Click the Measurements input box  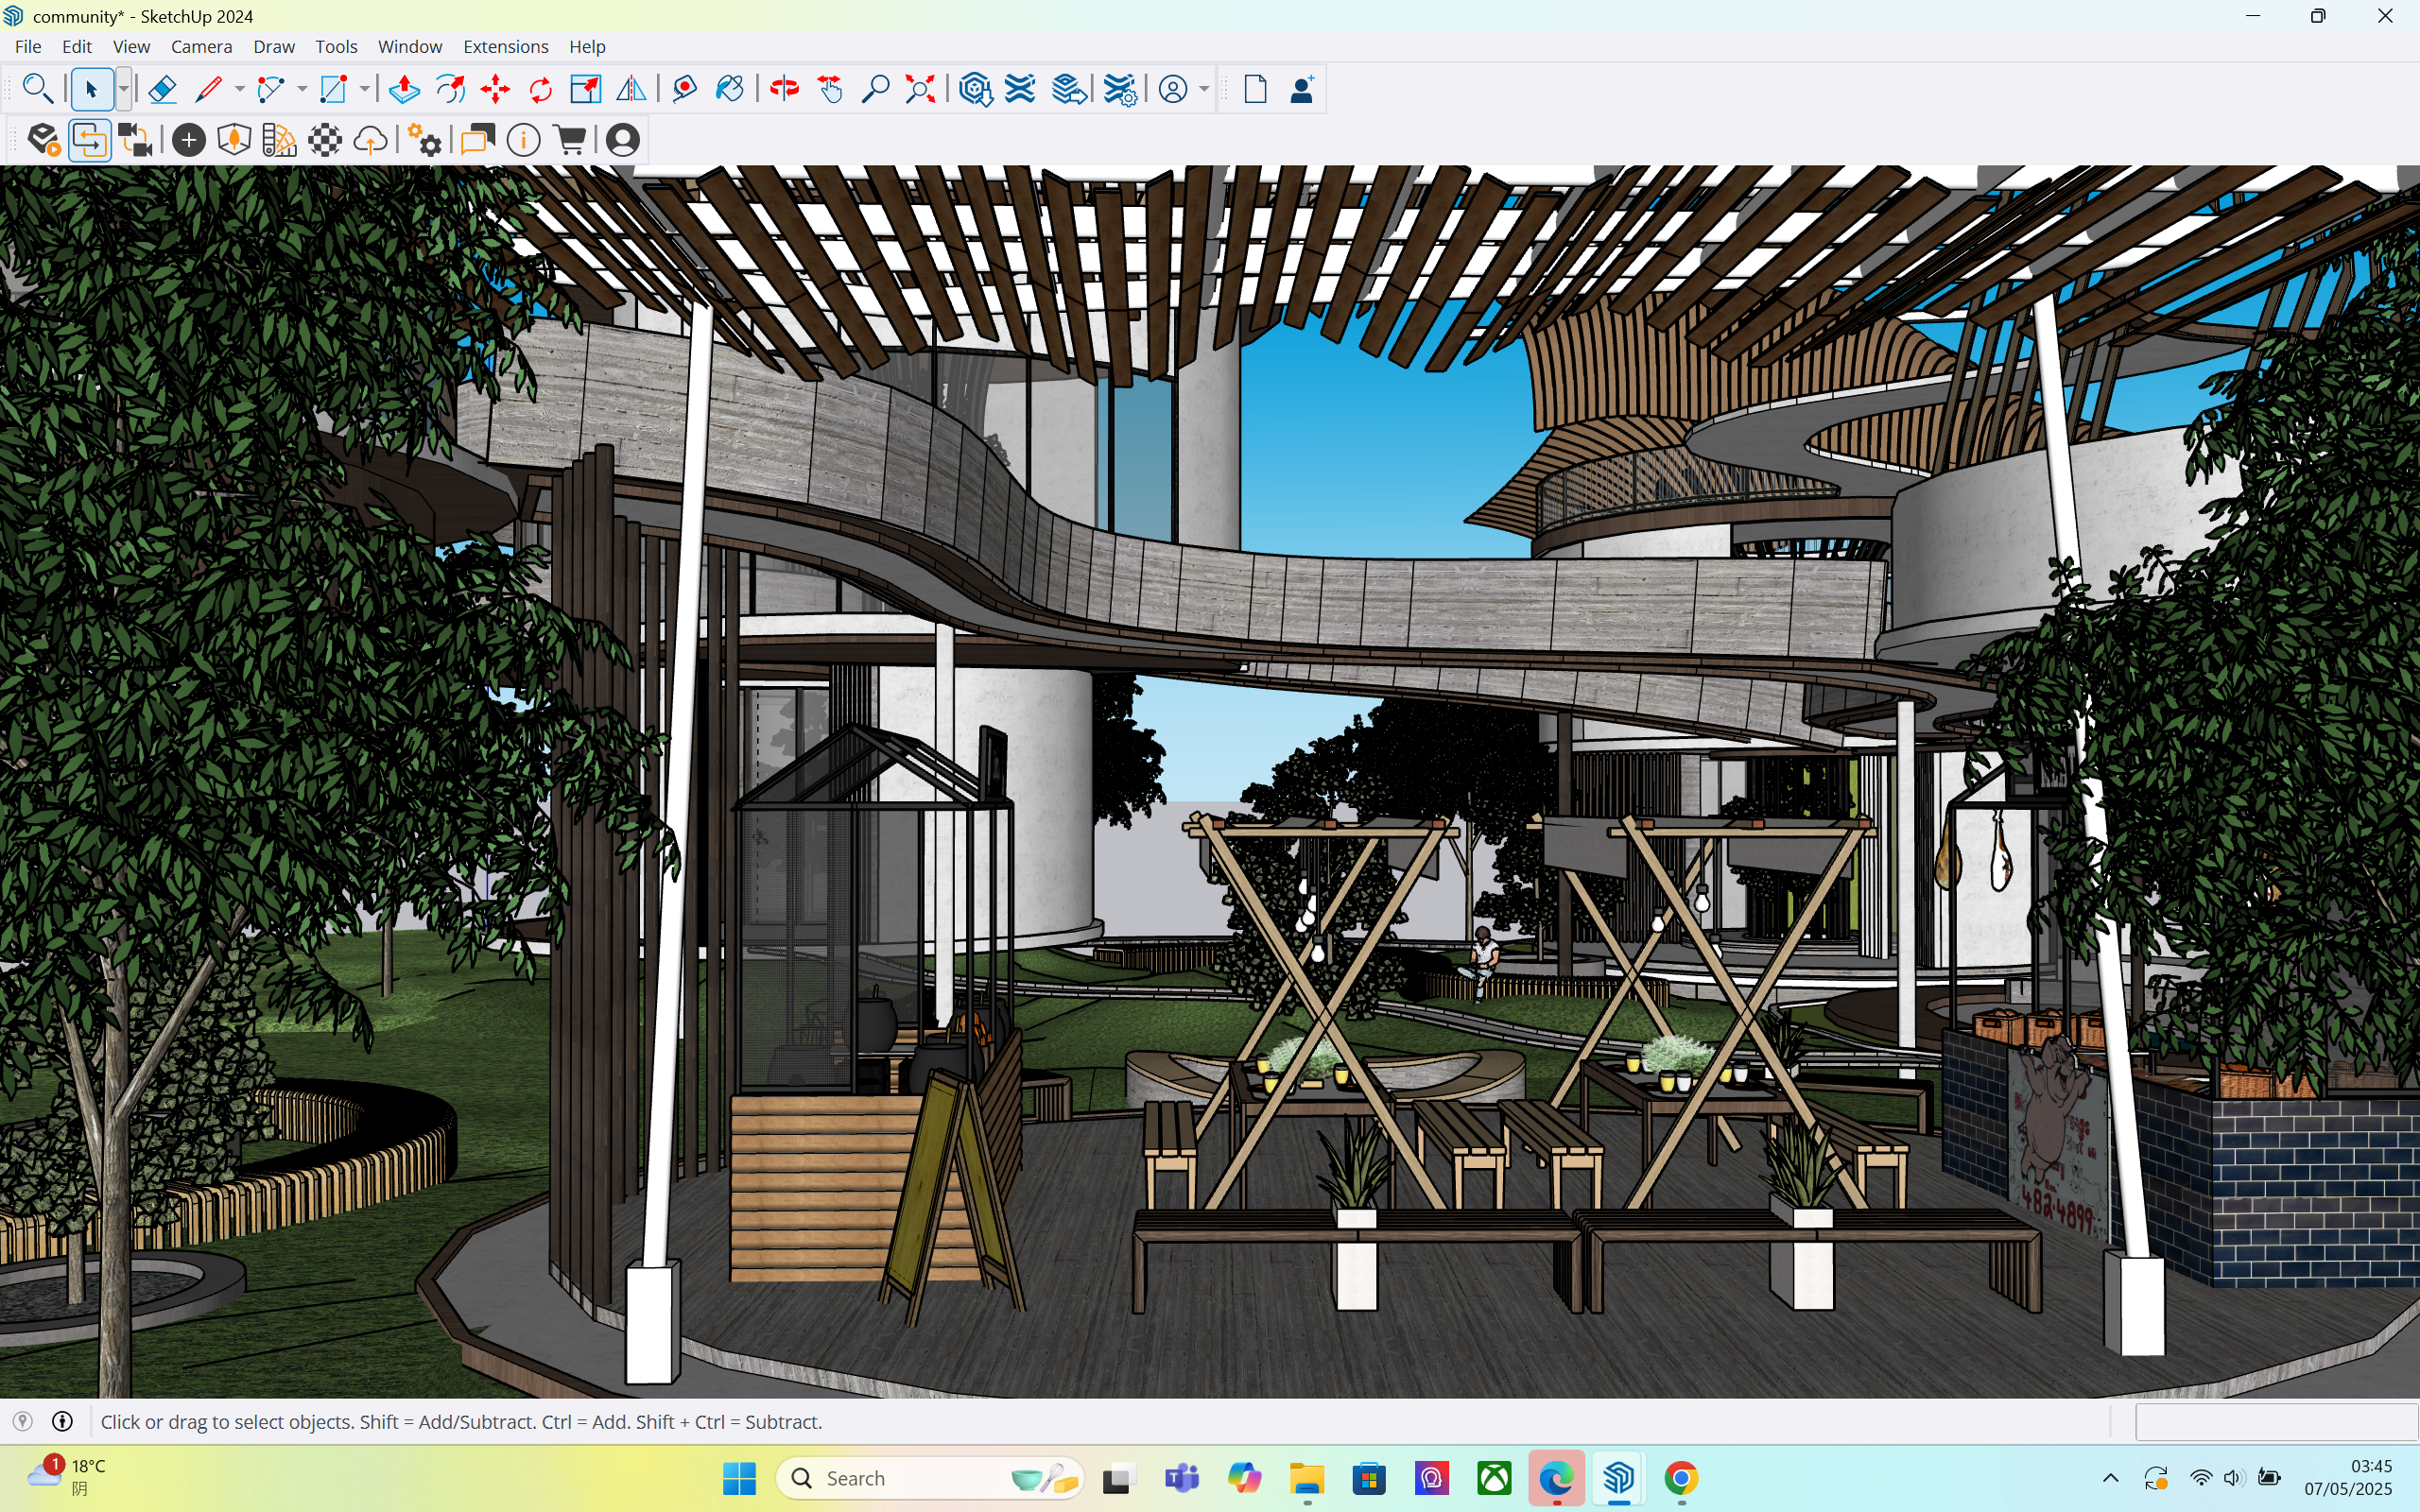point(2276,1421)
